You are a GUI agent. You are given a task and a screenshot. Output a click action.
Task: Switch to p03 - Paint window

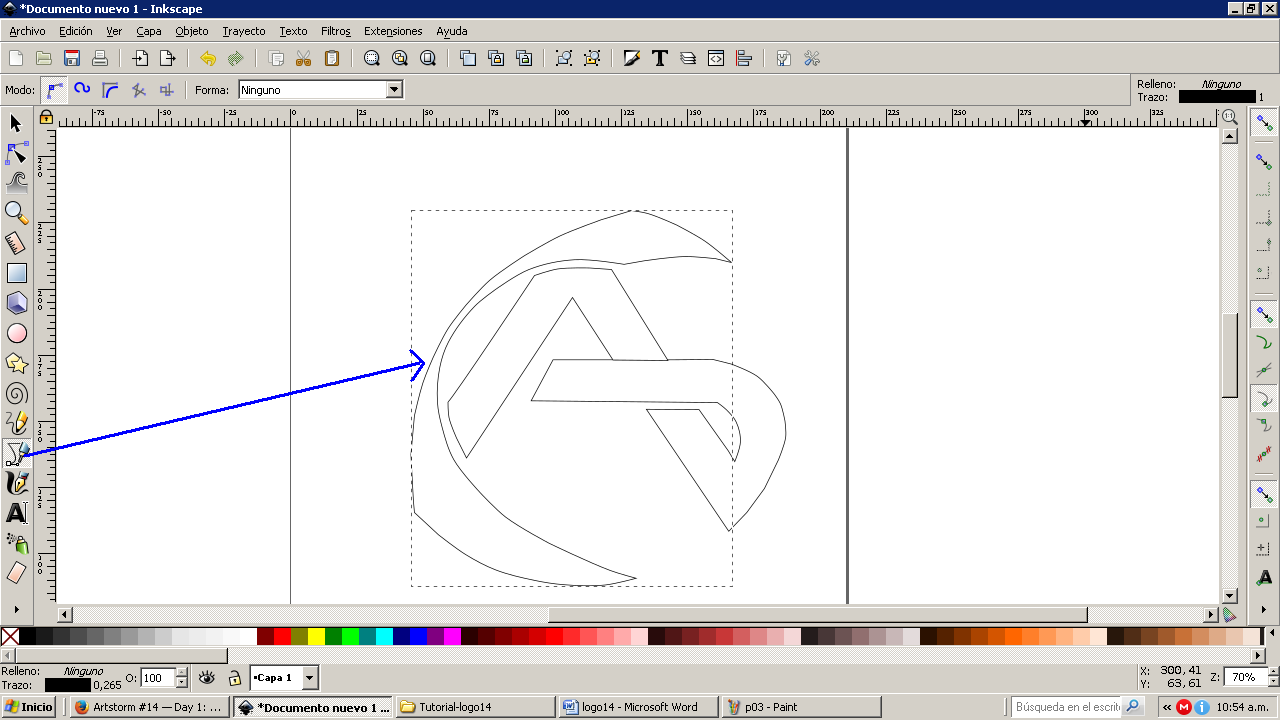point(800,707)
